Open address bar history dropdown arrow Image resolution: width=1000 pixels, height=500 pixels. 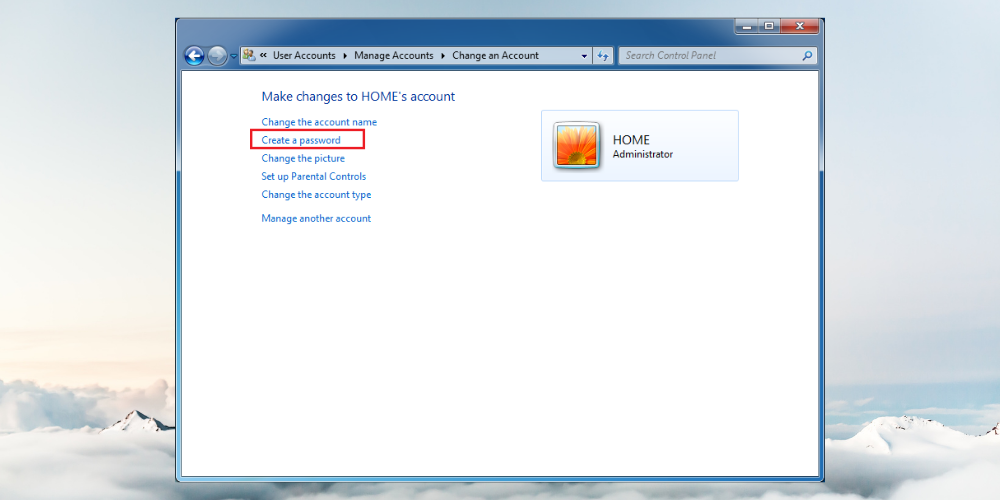coord(584,56)
